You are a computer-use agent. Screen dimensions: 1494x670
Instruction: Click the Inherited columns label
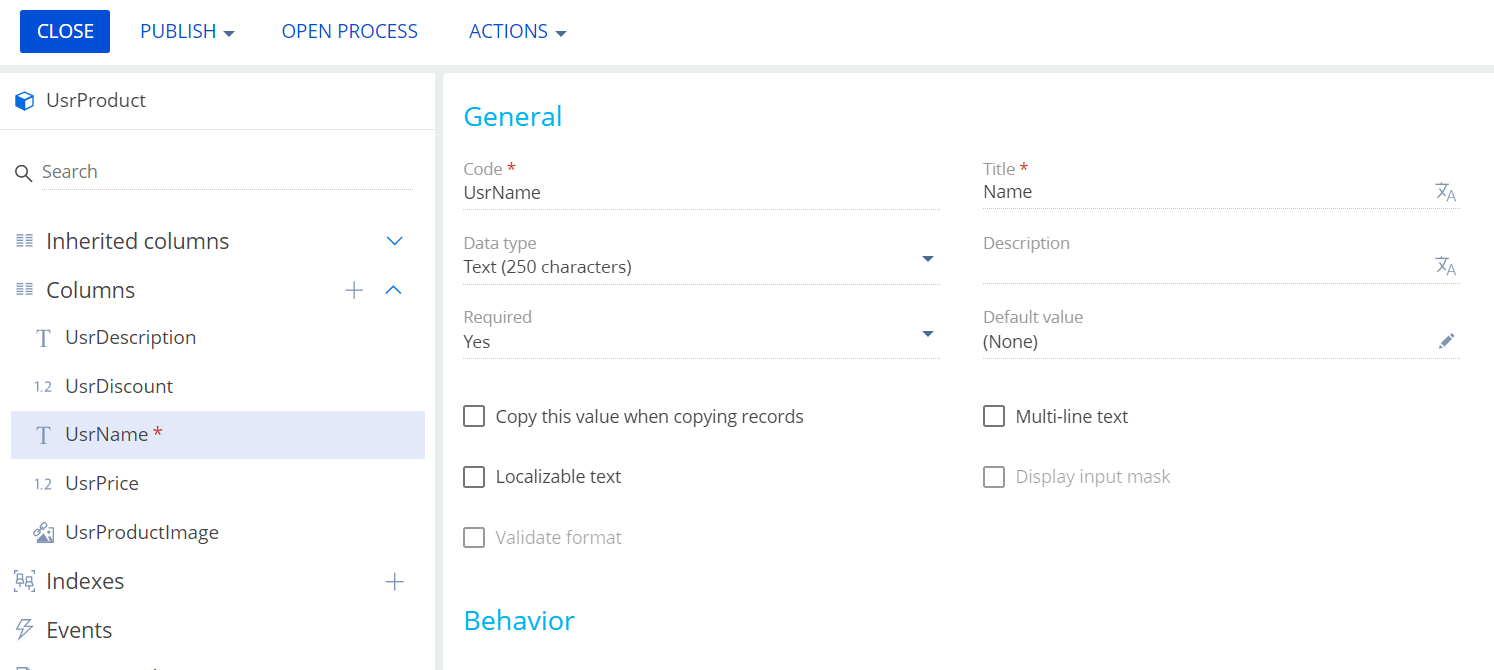[x=138, y=241]
